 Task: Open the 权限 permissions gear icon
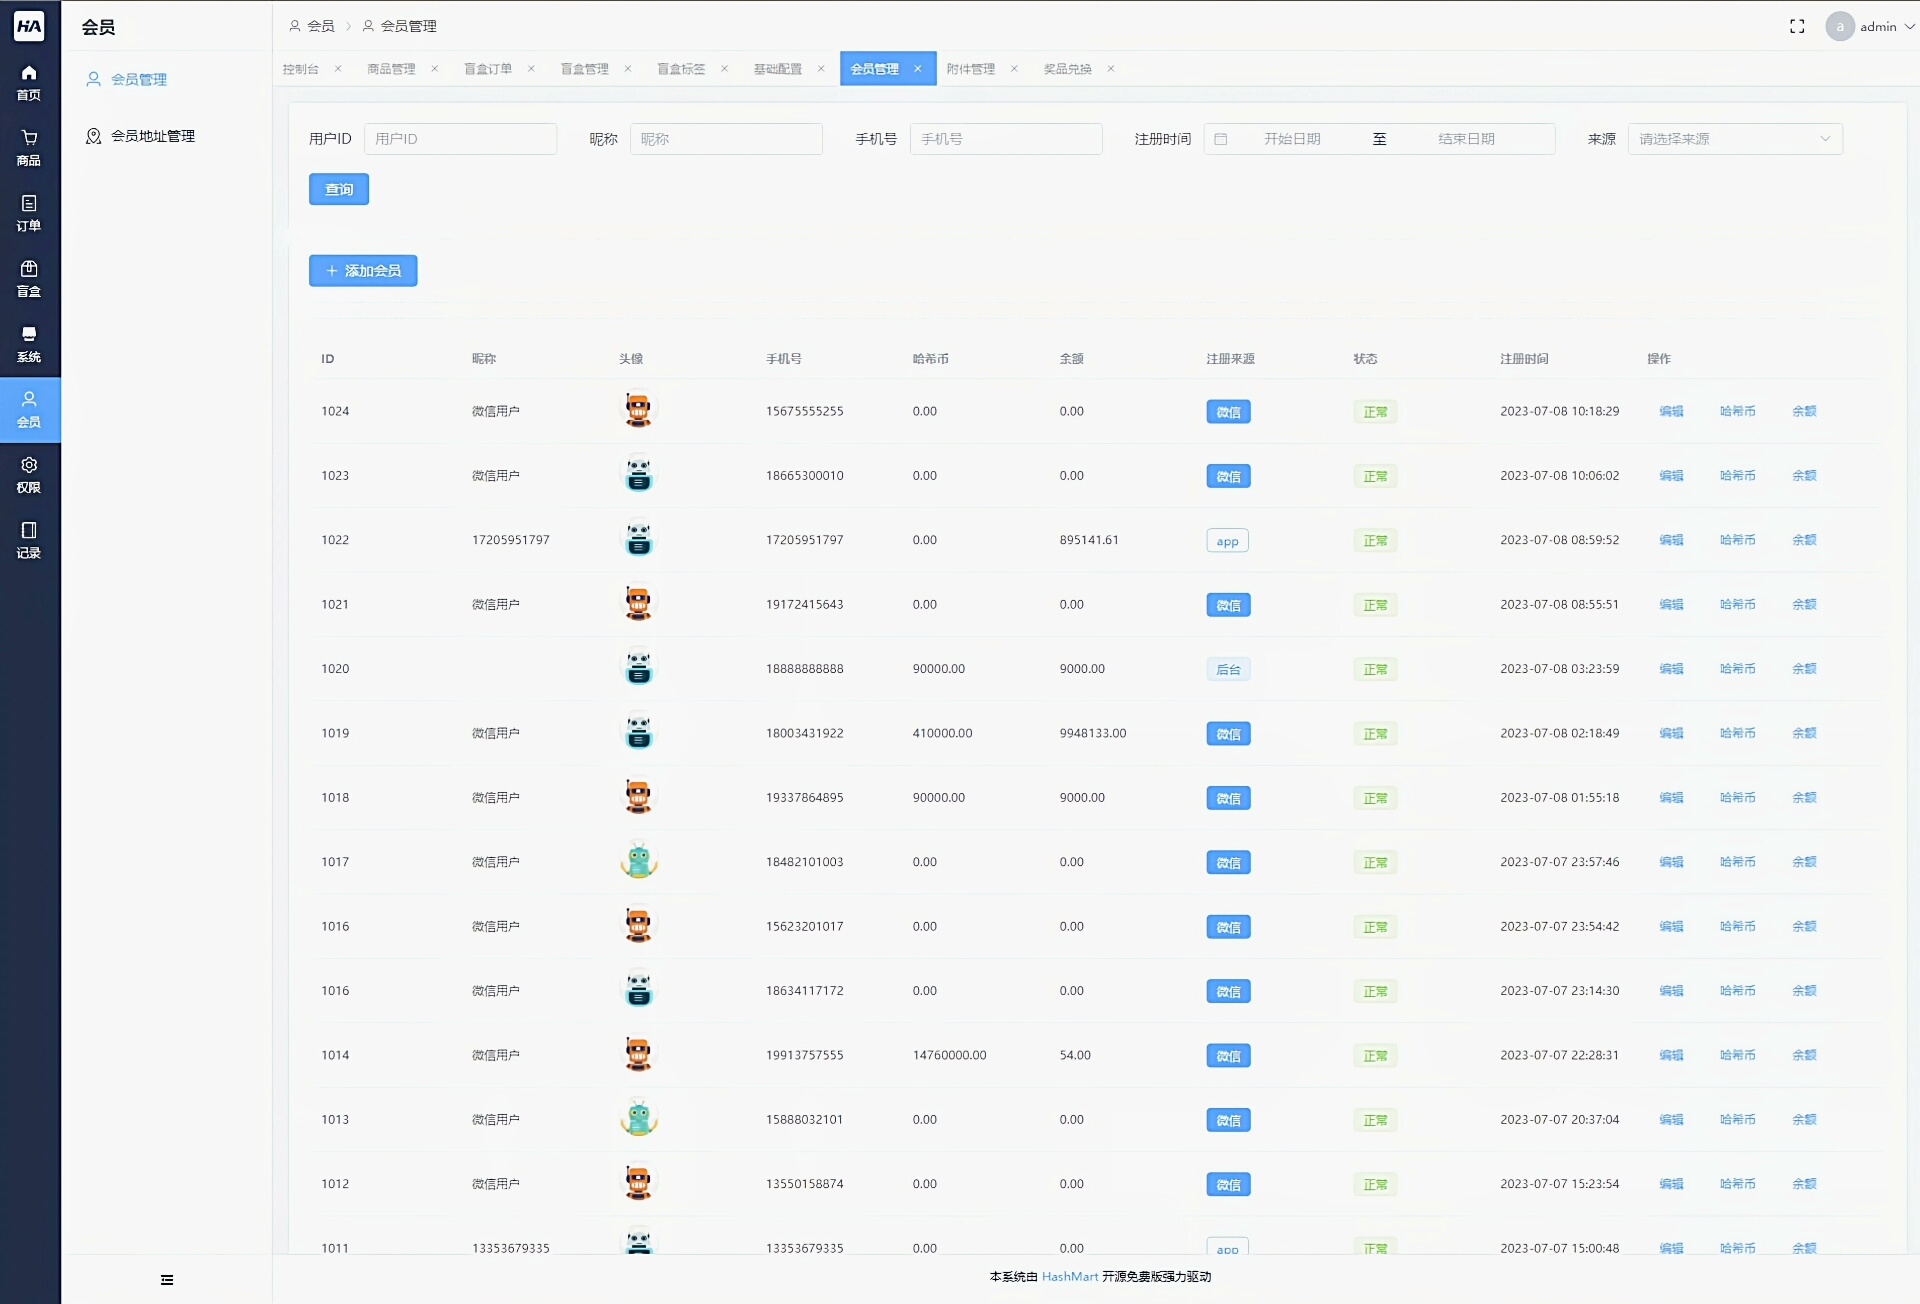tap(29, 474)
